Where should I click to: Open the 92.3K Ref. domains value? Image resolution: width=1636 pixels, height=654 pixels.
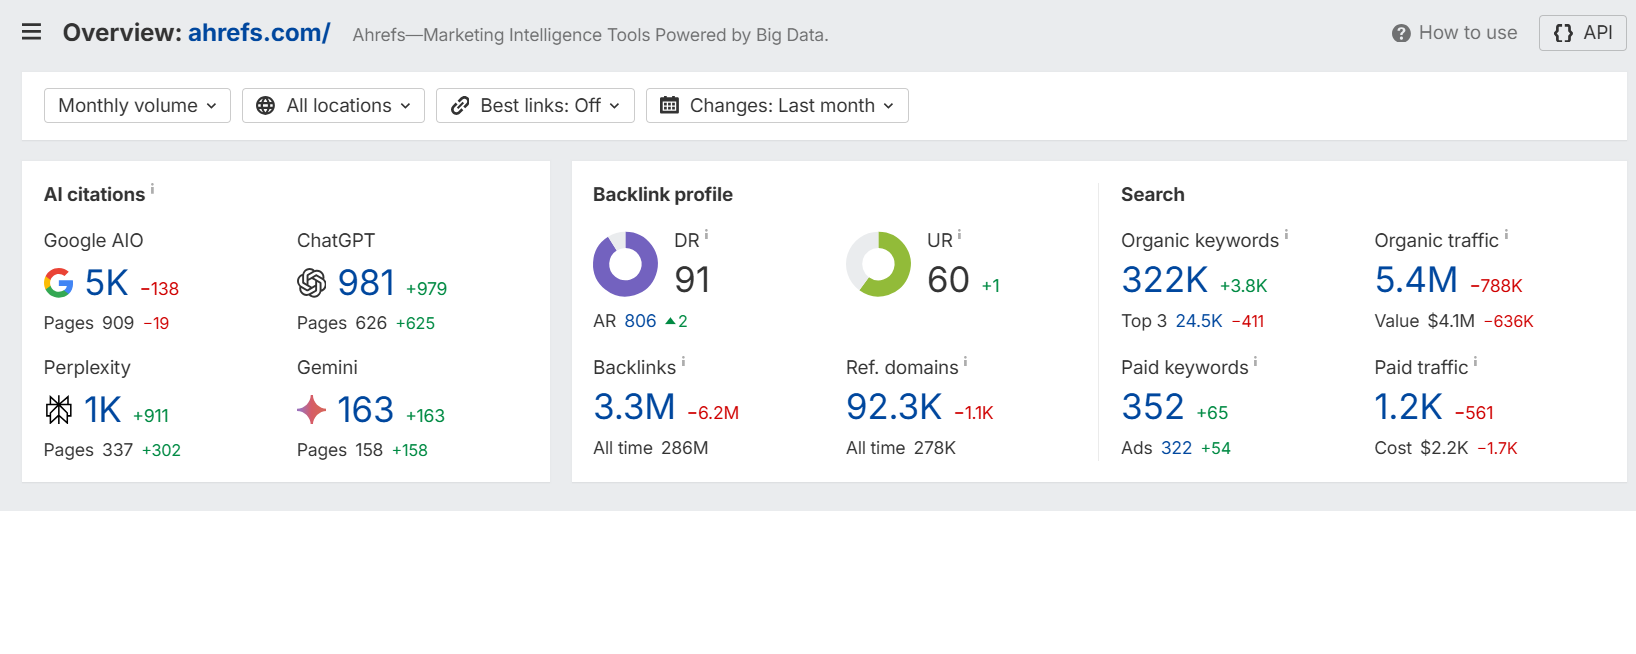click(x=894, y=407)
